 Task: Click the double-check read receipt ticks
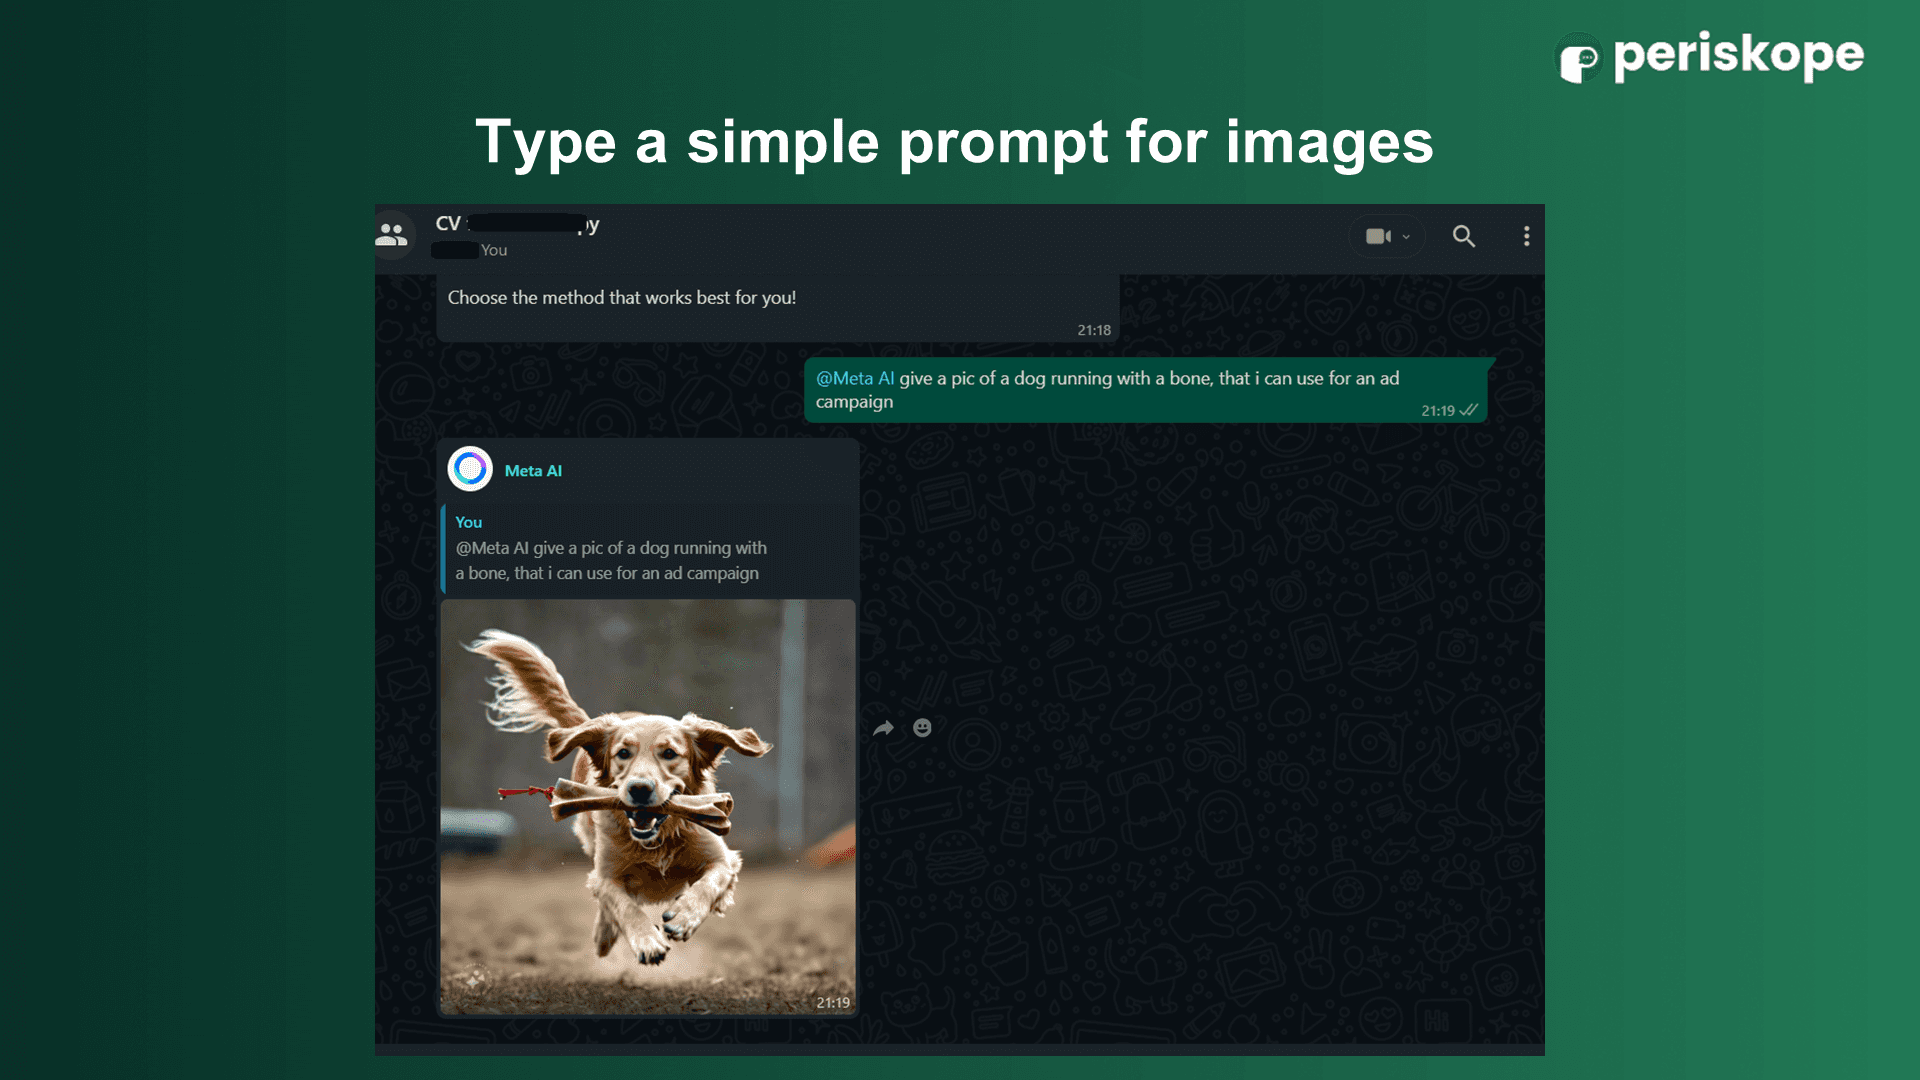[1468, 410]
